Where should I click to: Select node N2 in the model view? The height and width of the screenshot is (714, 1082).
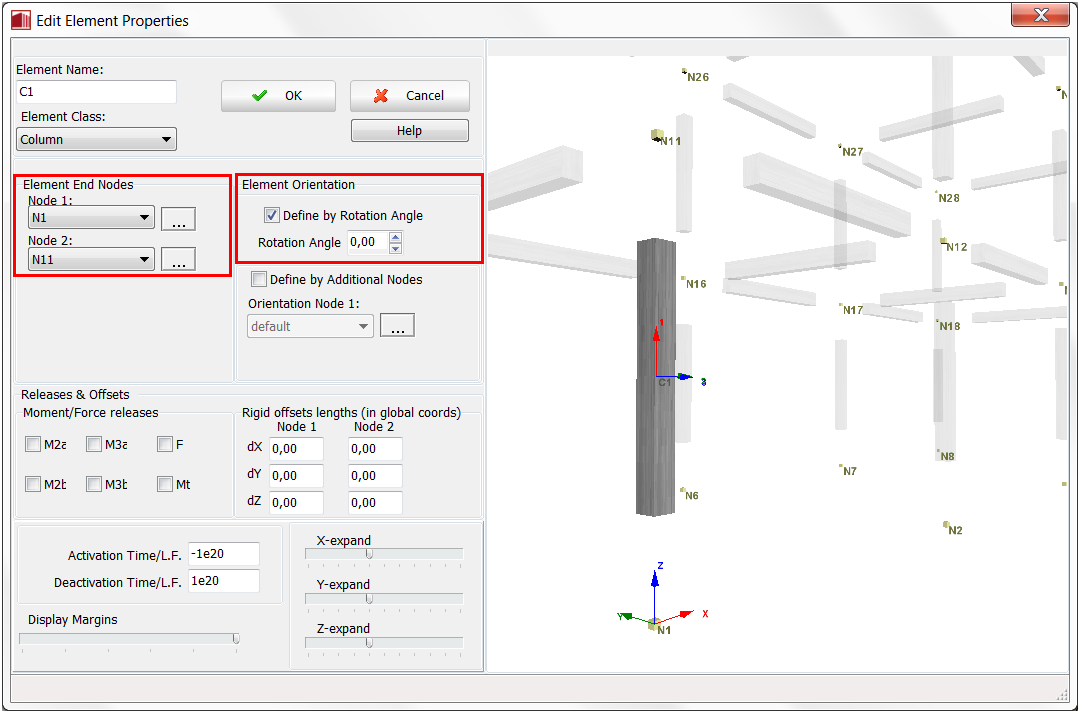pos(946,525)
